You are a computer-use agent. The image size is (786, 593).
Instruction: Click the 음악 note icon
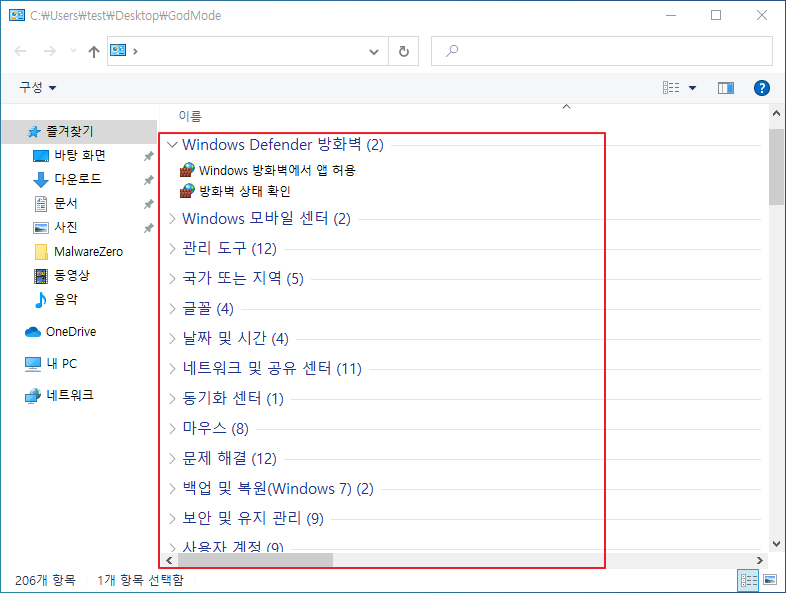pyautogui.click(x=41, y=300)
